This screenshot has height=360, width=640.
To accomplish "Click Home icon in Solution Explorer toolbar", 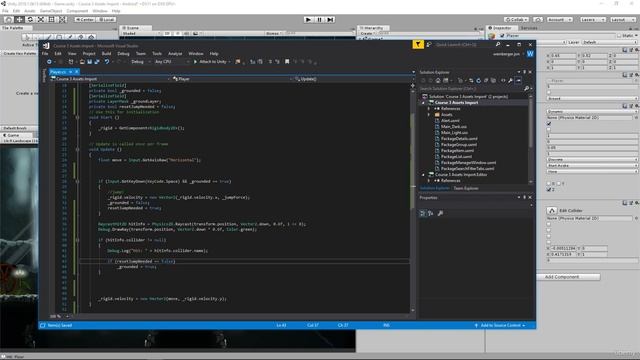I will click(x=438, y=80).
